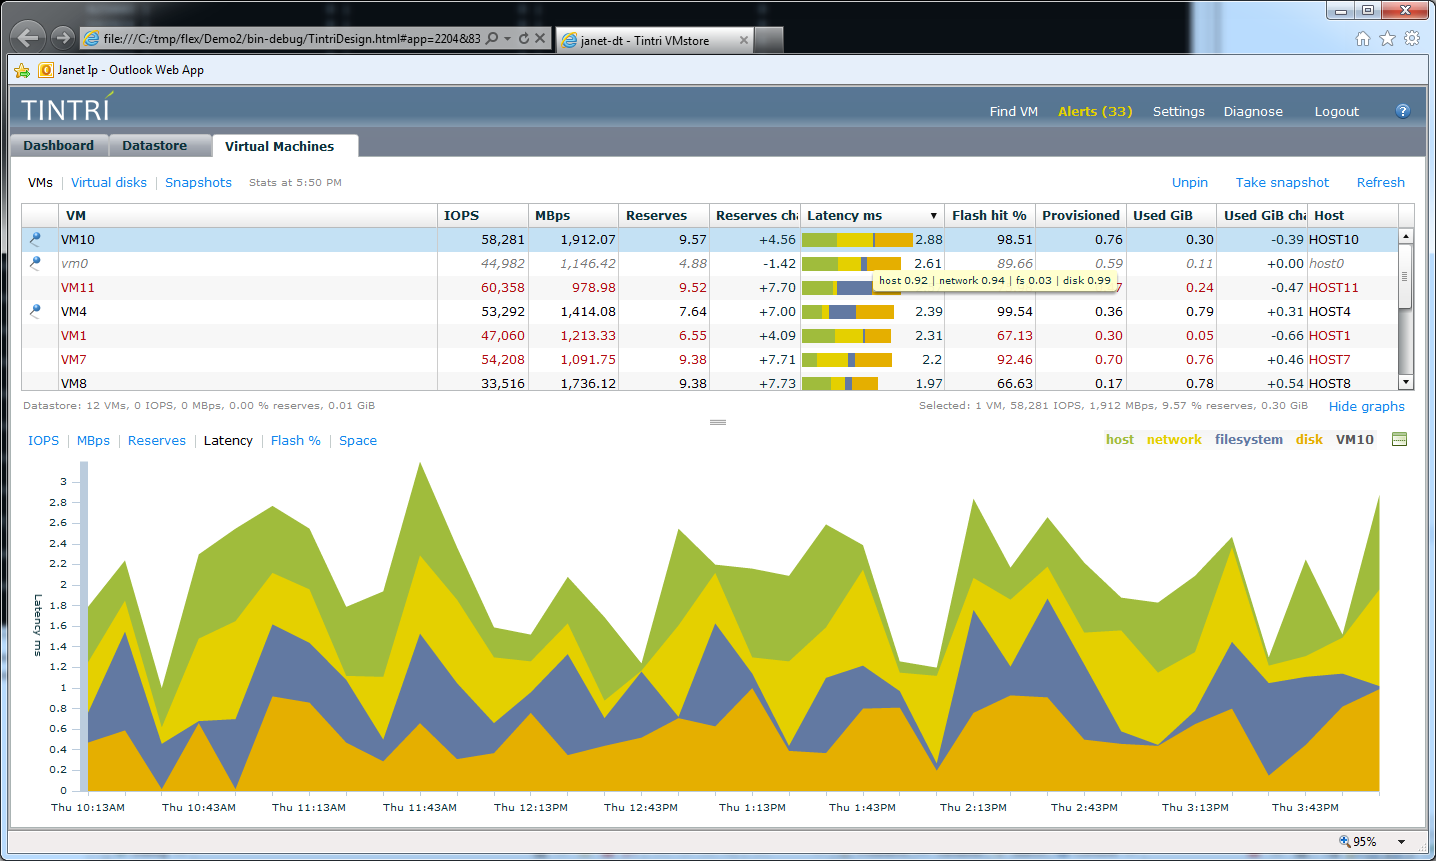Screen dimensions: 1436x861
Task: Sort by the MBps column header
Action: pyautogui.click(x=573, y=215)
